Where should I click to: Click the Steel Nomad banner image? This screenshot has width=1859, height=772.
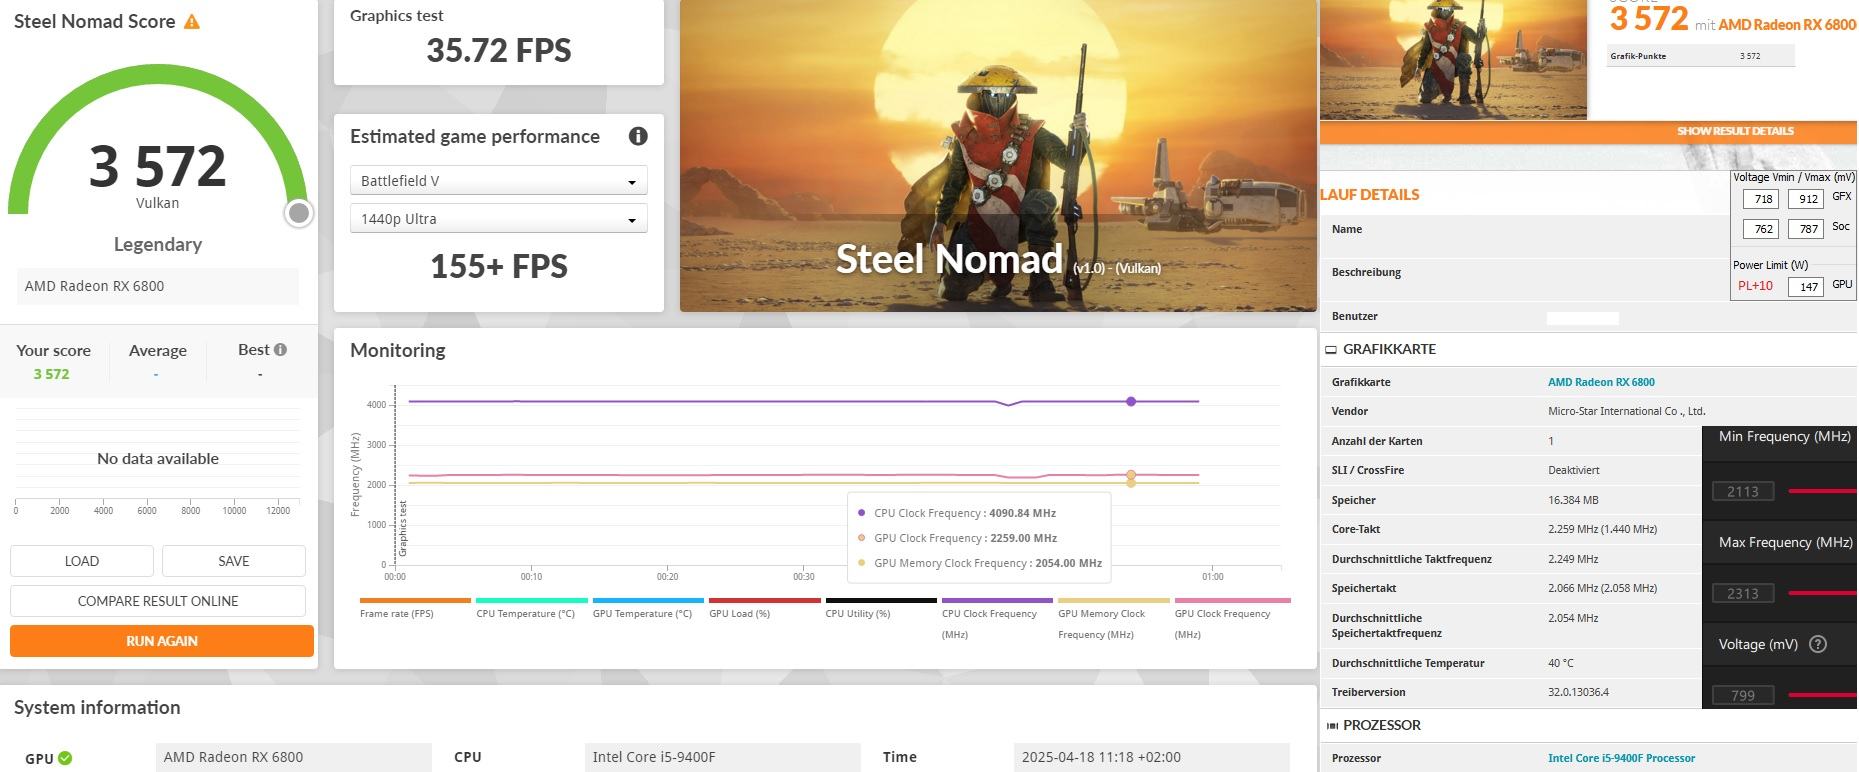(998, 156)
